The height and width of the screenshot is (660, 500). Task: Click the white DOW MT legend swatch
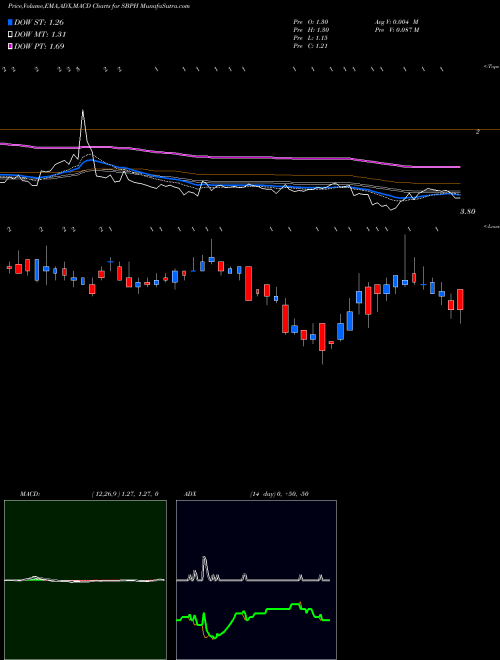(x=11, y=34)
